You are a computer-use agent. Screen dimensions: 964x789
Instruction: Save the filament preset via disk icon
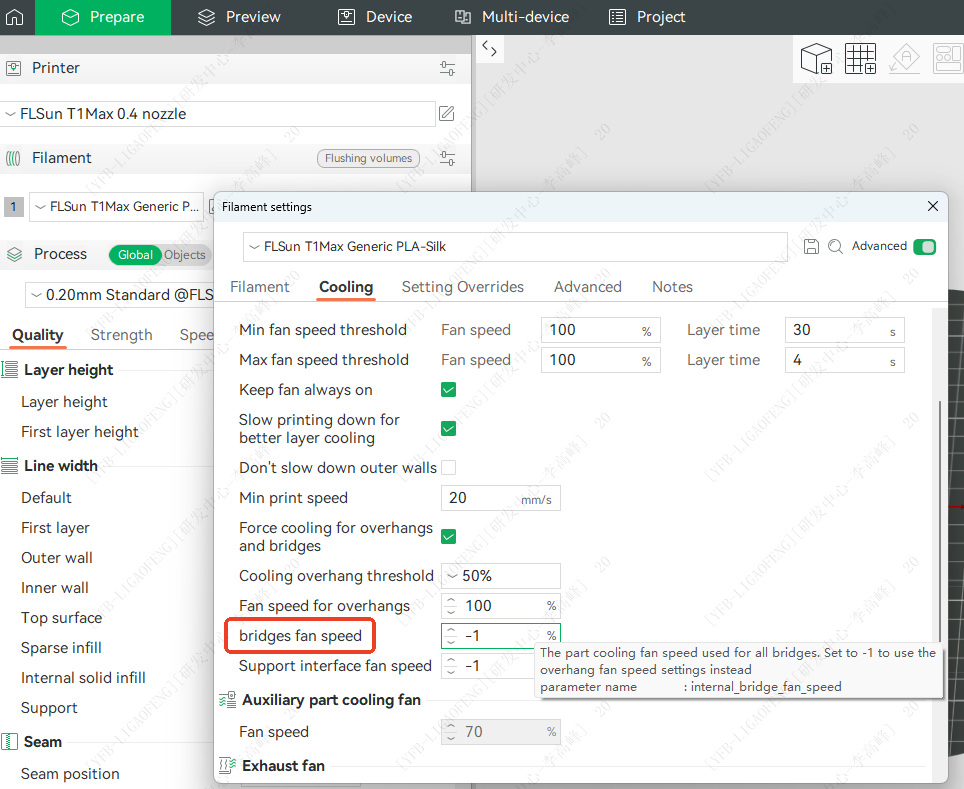coord(812,247)
